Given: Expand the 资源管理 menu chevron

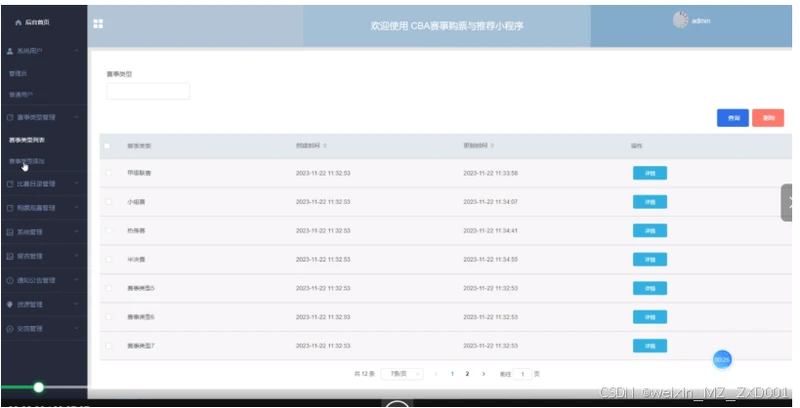Looking at the screenshot, I should pyautogui.click(x=76, y=304).
